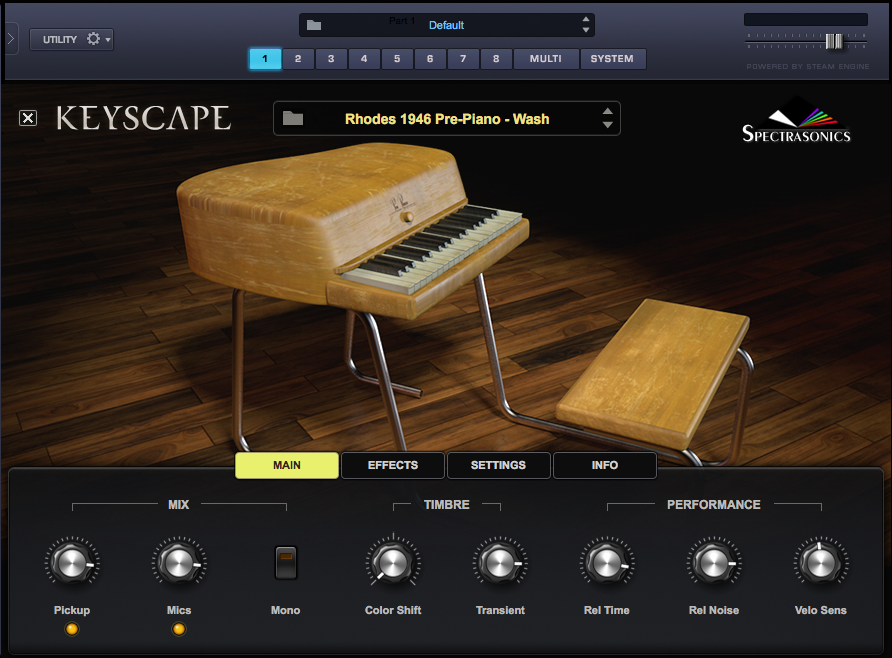Step to next patch with down arrow
892x658 pixels.
click(x=608, y=125)
